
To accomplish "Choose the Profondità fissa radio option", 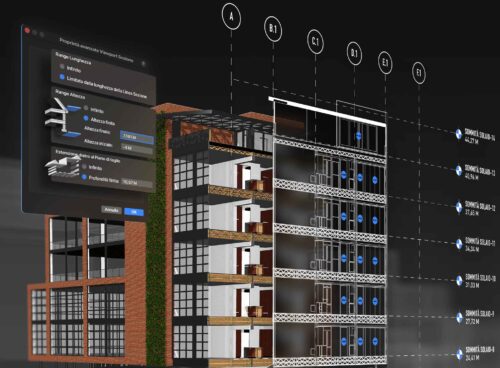I will point(84,177).
